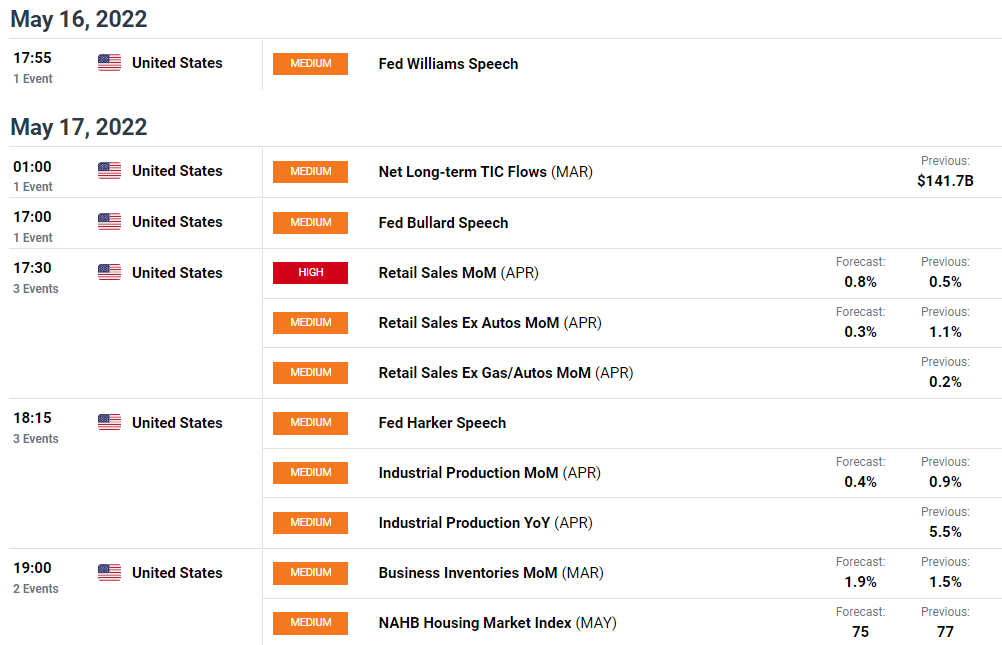This screenshot has height=645, width=1002.
Task: Click Industrial Production YoY previous 5.5%
Action: (945, 532)
